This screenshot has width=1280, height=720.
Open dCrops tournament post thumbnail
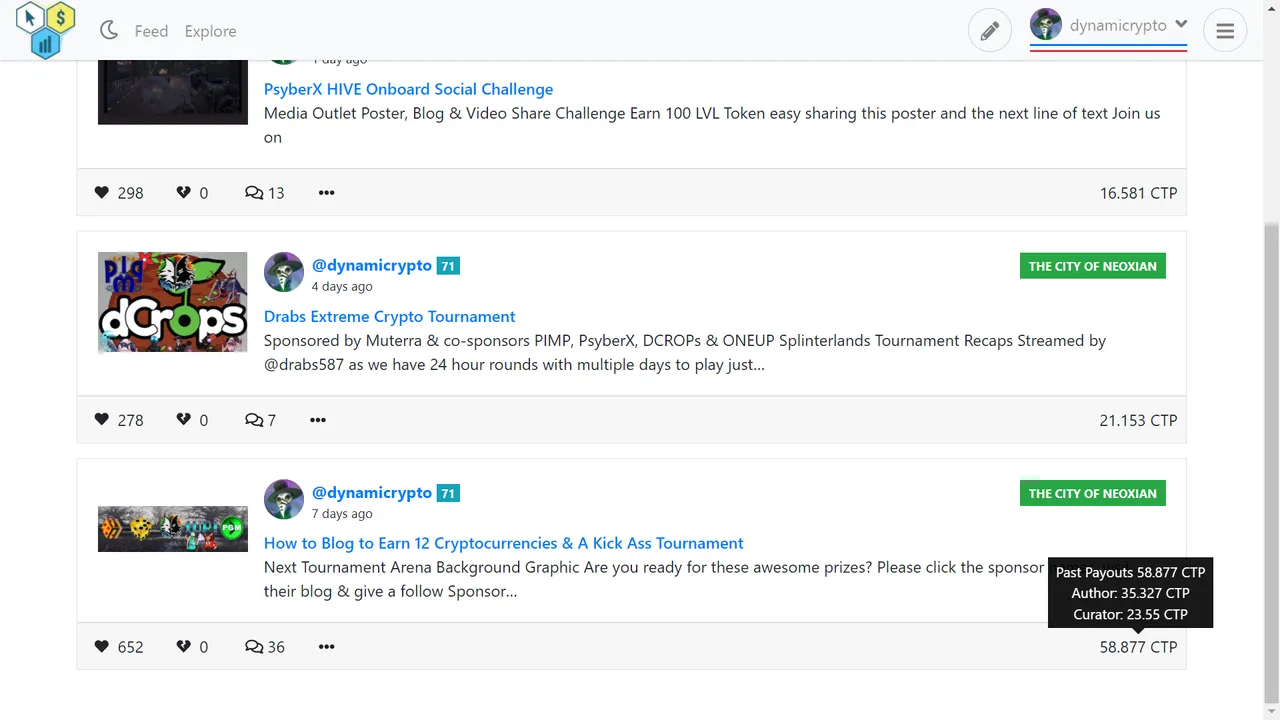tap(173, 302)
